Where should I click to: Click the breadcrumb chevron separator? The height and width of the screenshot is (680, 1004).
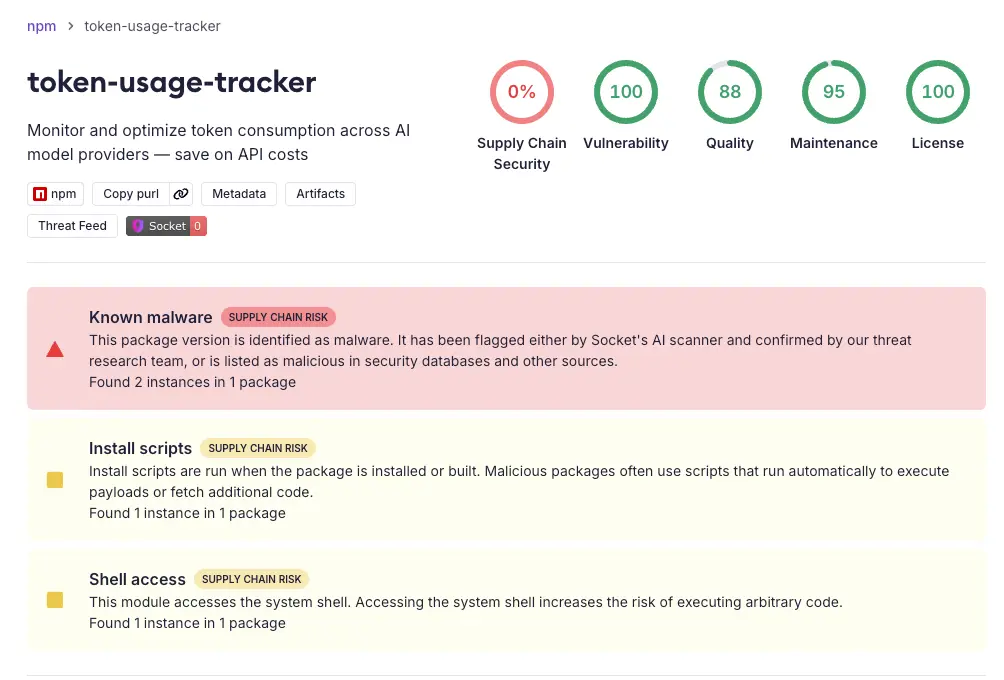coord(70,26)
